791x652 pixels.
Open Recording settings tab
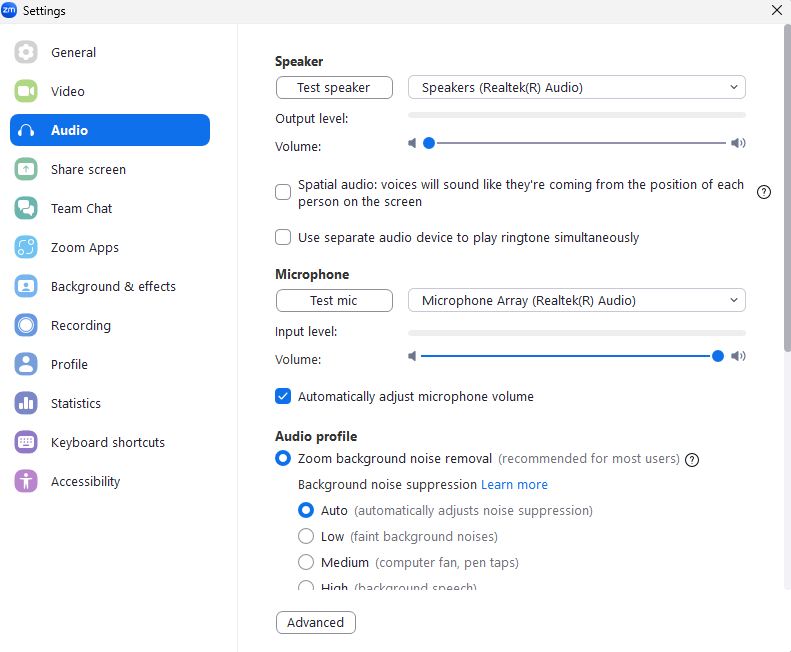[110, 325]
